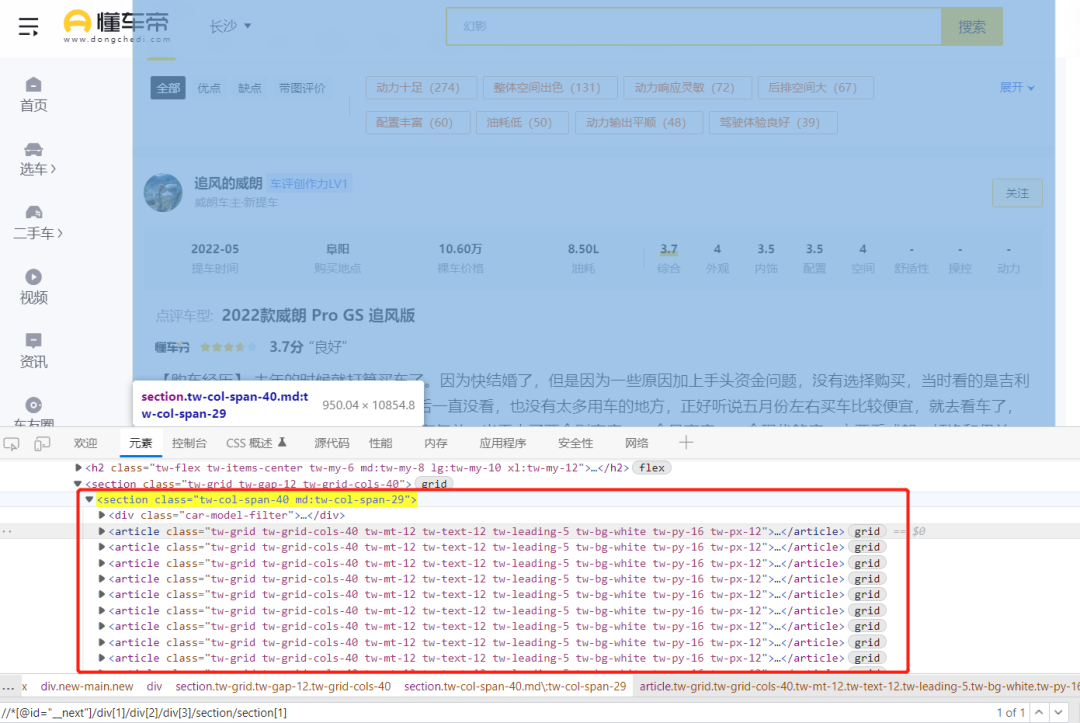Select breadcrumb section.tw-col-span-40.md\:tw-col-span-29

pos(515,687)
